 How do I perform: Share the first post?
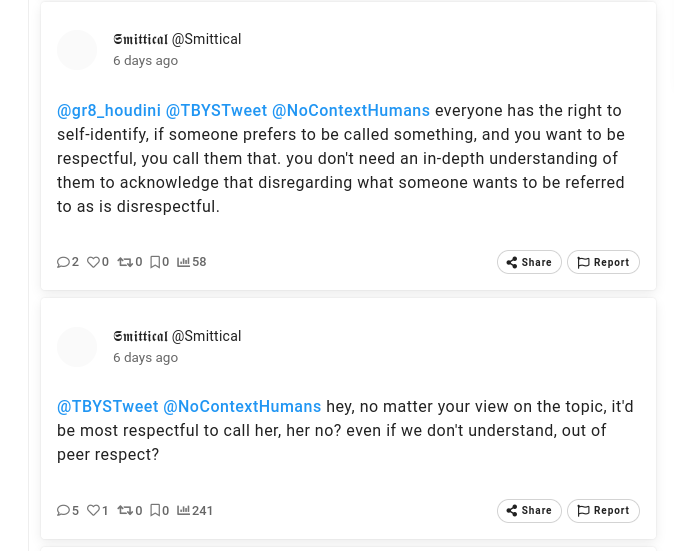(x=529, y=262)
